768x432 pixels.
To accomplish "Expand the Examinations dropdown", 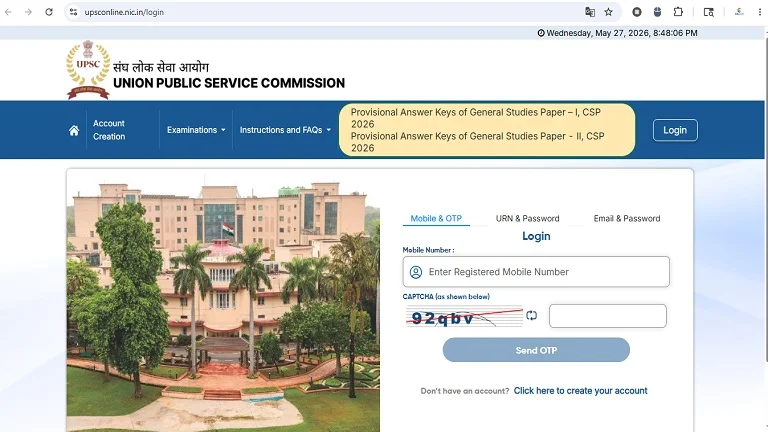I will click(x=196, y=130).
